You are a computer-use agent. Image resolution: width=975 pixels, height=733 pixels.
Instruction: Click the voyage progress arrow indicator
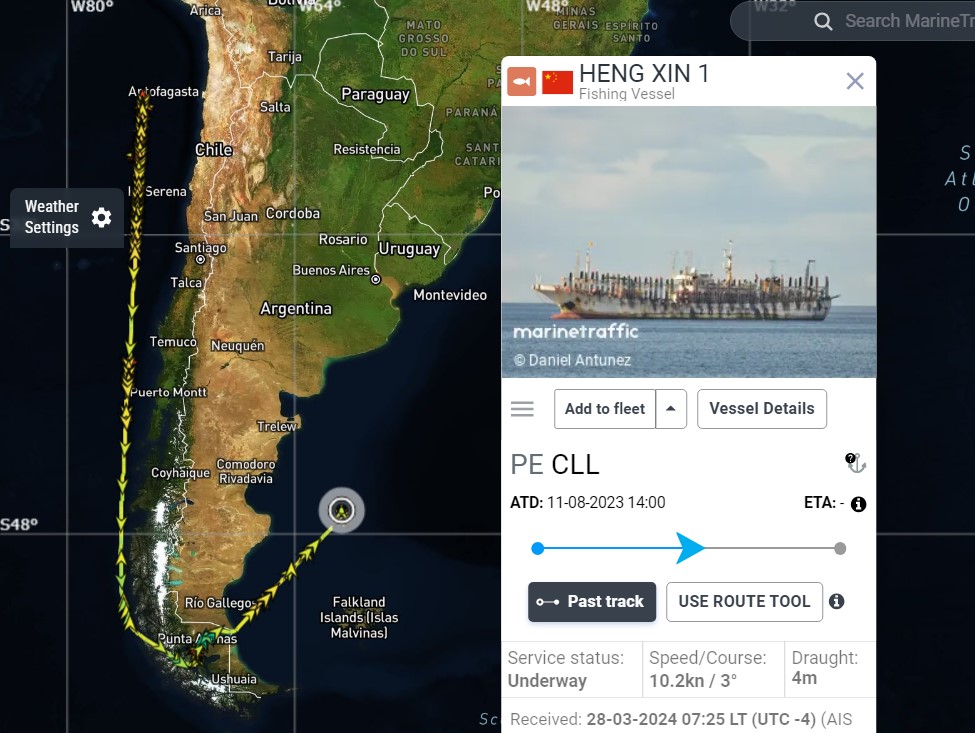[x=690, y=548]
